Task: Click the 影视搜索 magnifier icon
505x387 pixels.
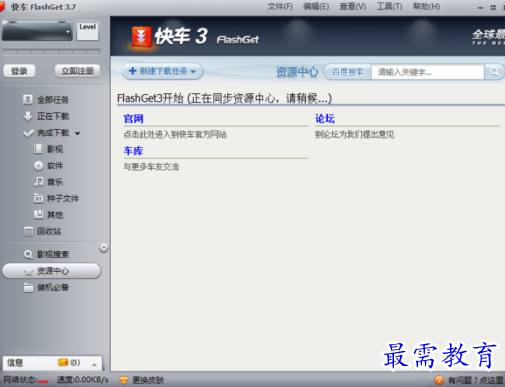Action: tap(28, 254)
